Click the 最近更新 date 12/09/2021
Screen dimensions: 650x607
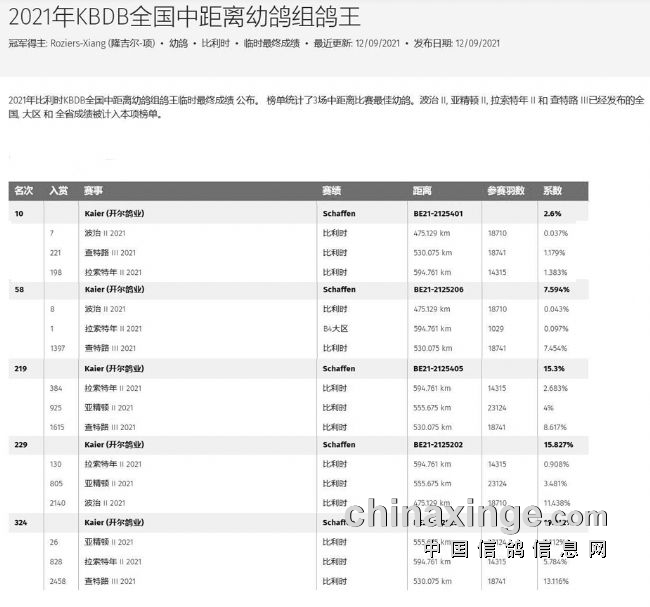coord(377,44)
